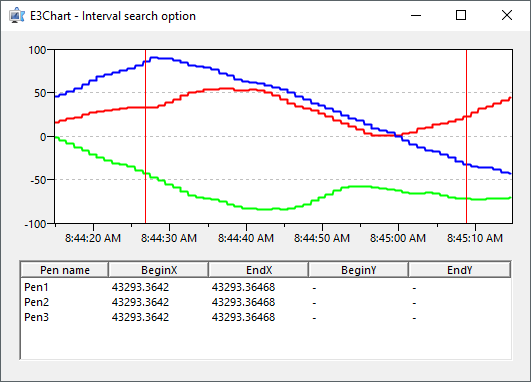This screenshot has height=382, width=531.
Task: Click the 8:44:30 AM time axis label
Action: click(169, 238)
